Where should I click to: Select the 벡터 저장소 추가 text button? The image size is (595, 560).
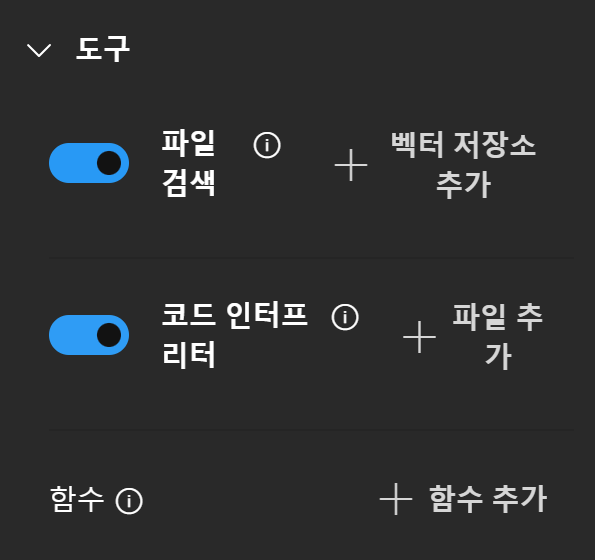(463, 165)
